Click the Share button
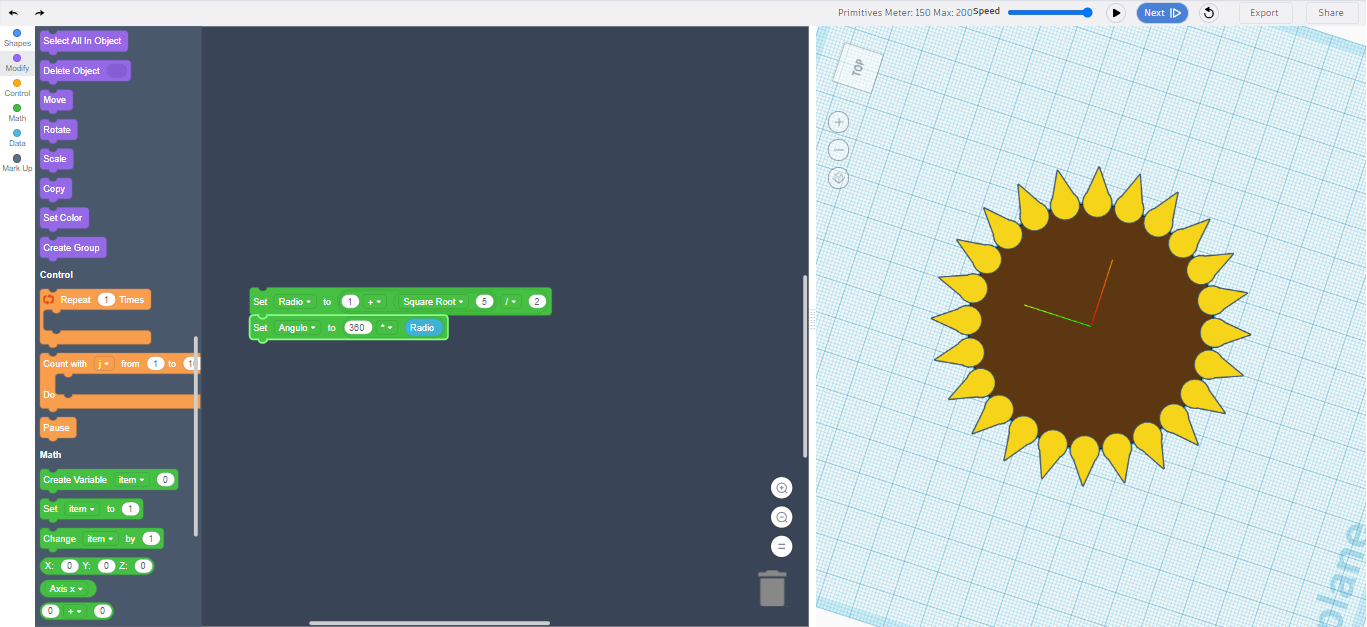 (1331, 13)
